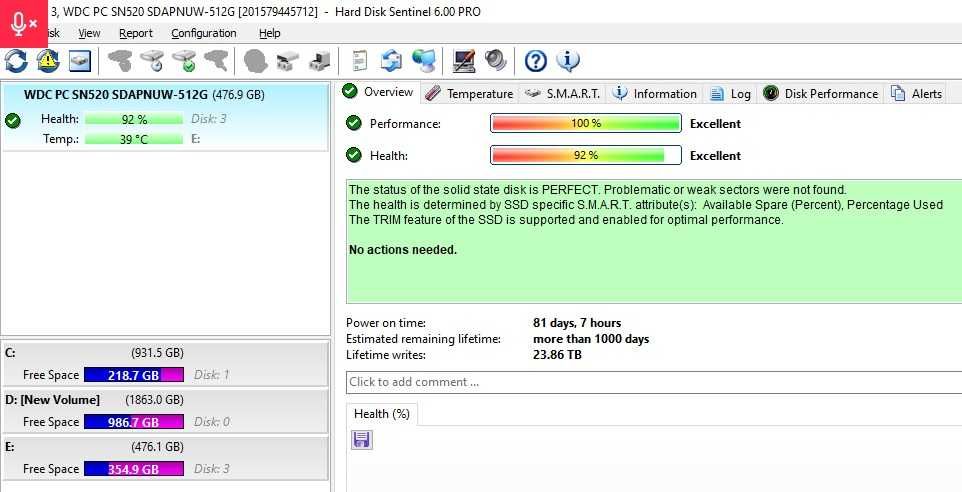
Task: Open the Help menu
Action: pos(269,33)
